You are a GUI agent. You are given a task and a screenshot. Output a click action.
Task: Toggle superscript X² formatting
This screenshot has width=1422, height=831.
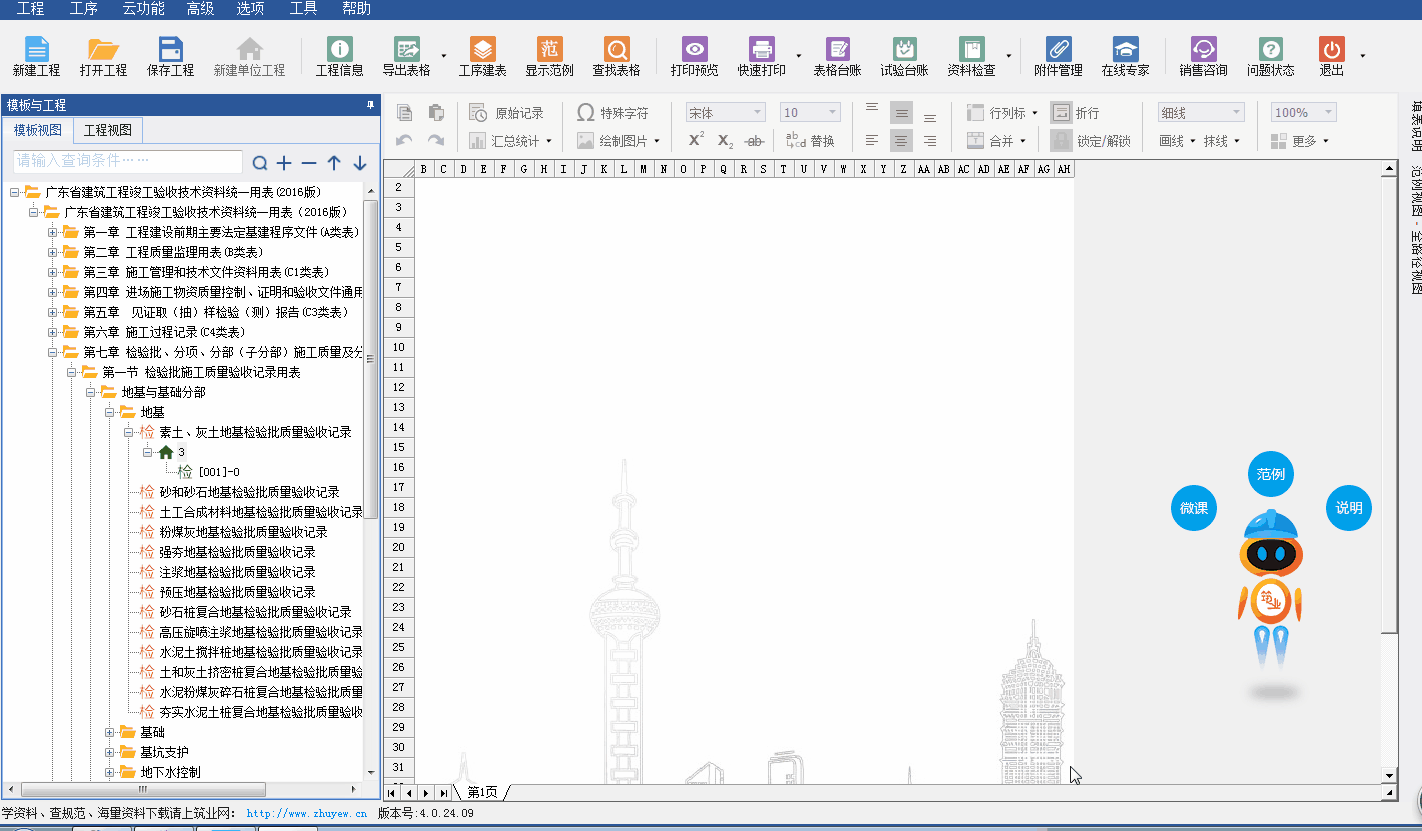[696, 141]
